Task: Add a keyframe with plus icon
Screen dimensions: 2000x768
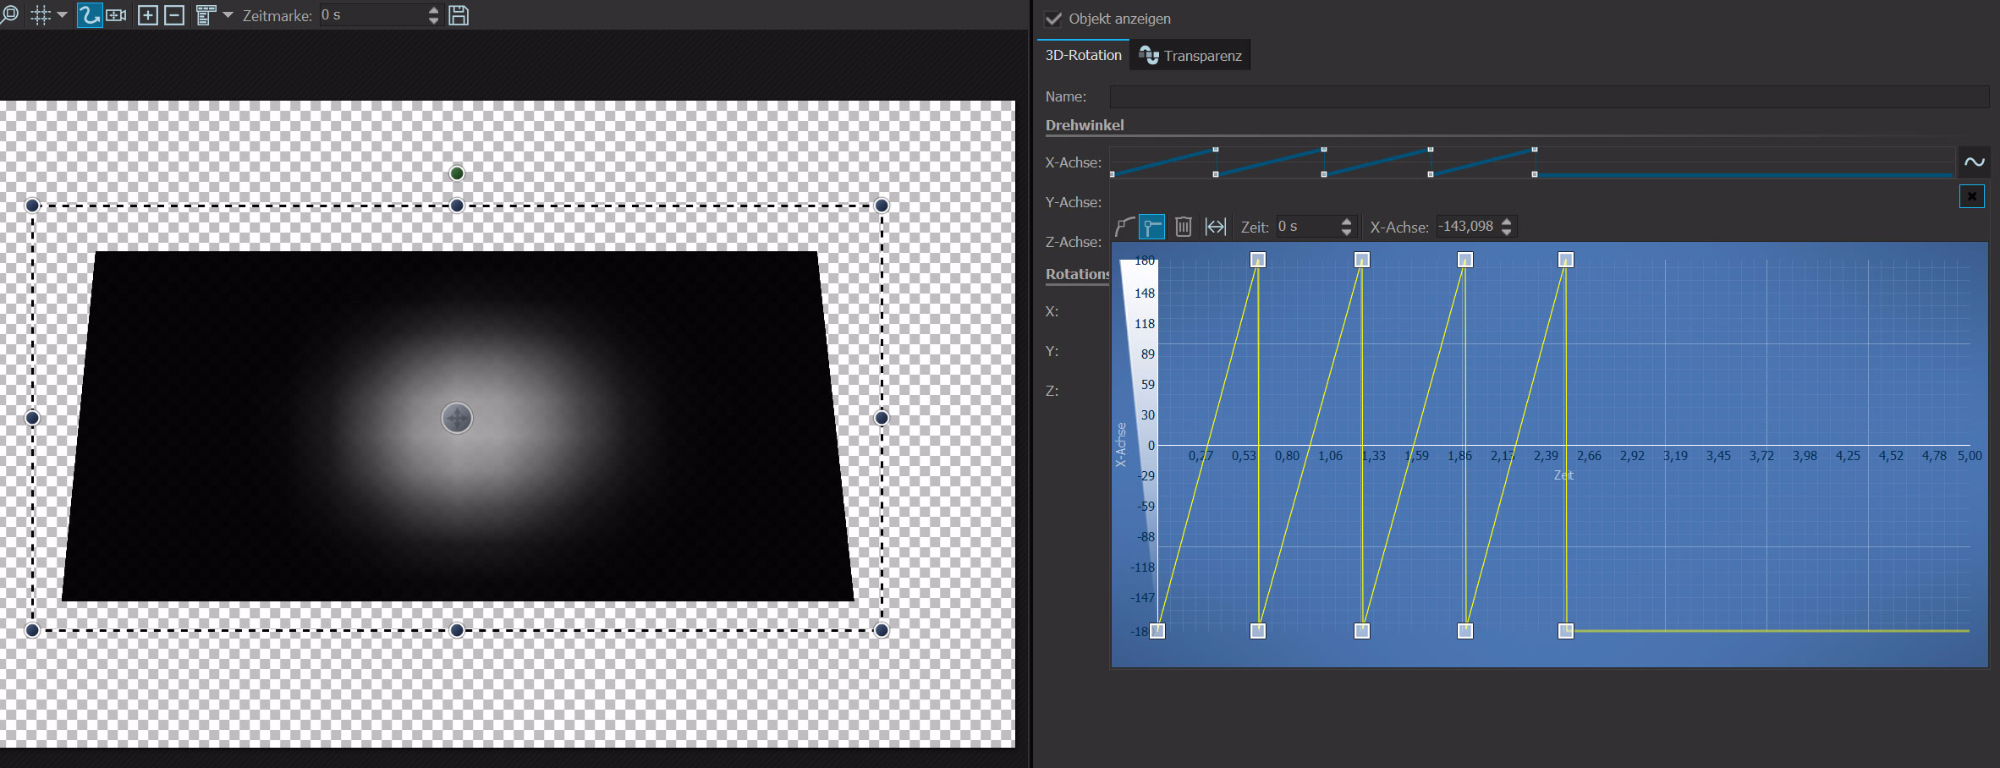Action: (148, 15)
